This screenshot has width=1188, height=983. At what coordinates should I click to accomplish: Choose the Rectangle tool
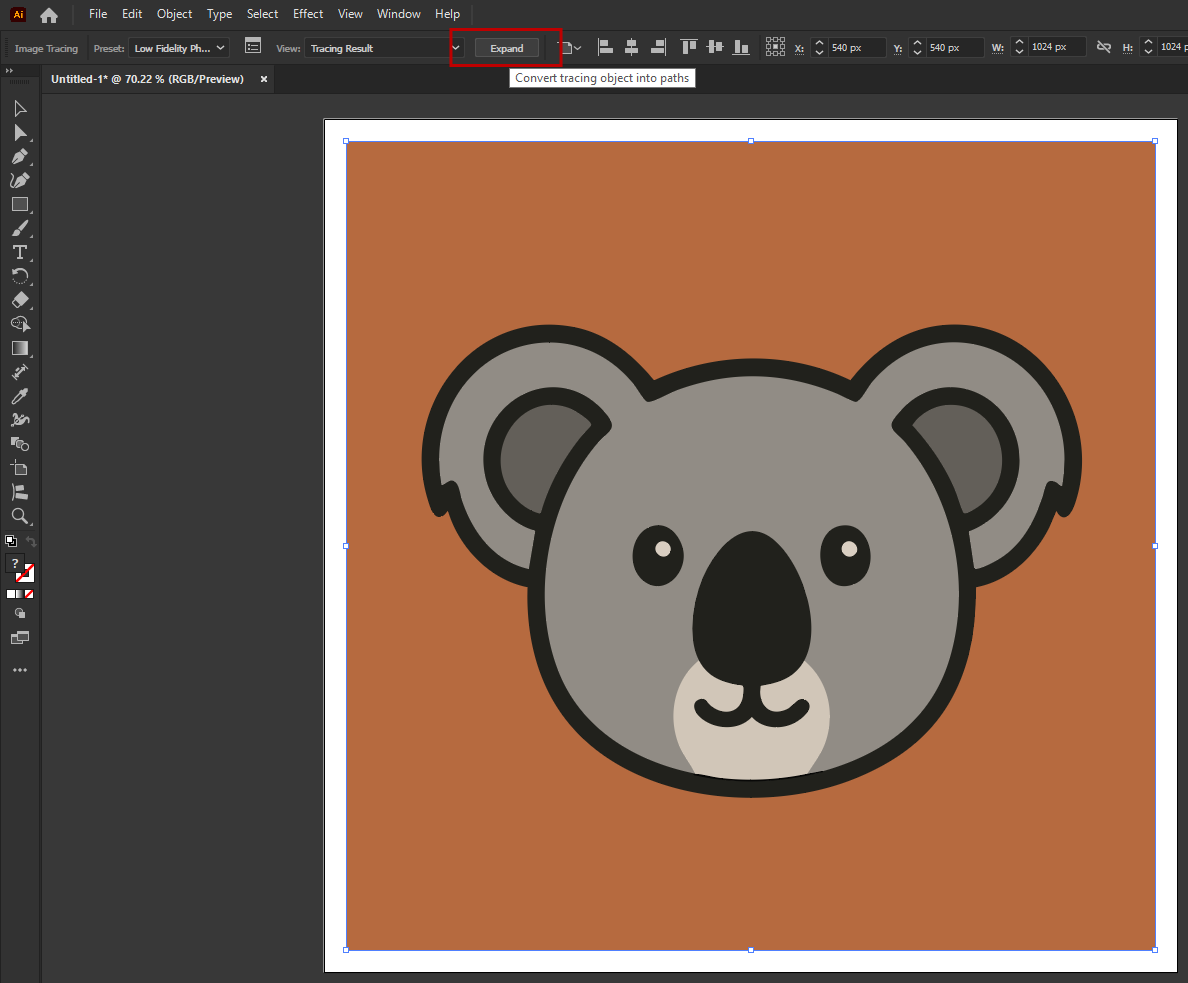(19, 205)
